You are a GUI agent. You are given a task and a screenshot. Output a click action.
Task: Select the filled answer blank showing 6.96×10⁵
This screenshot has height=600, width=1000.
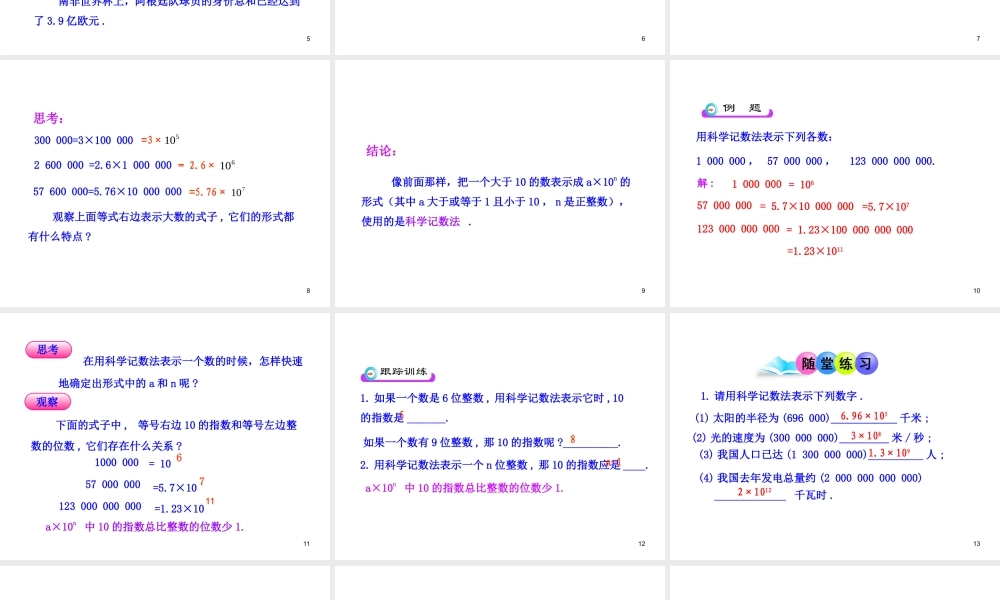pyautogui.click(x=865, y=416)
